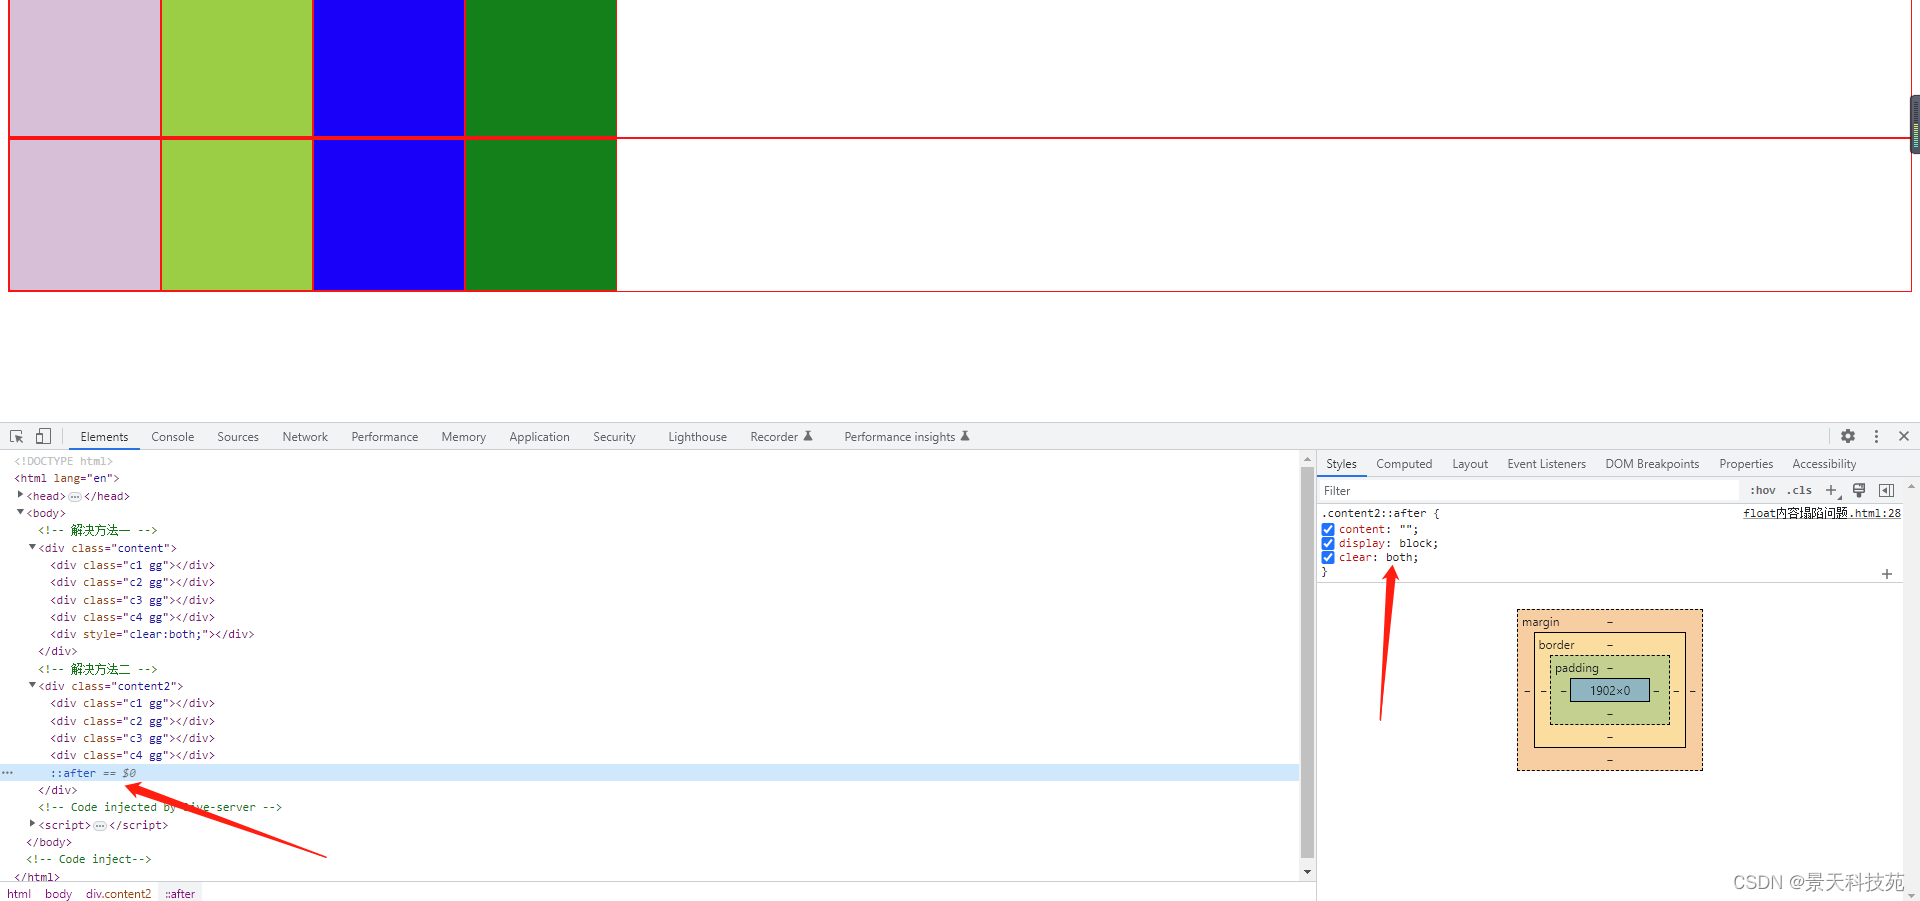Open the Memory tab
1920x901 pixels.
pos(464,437)
